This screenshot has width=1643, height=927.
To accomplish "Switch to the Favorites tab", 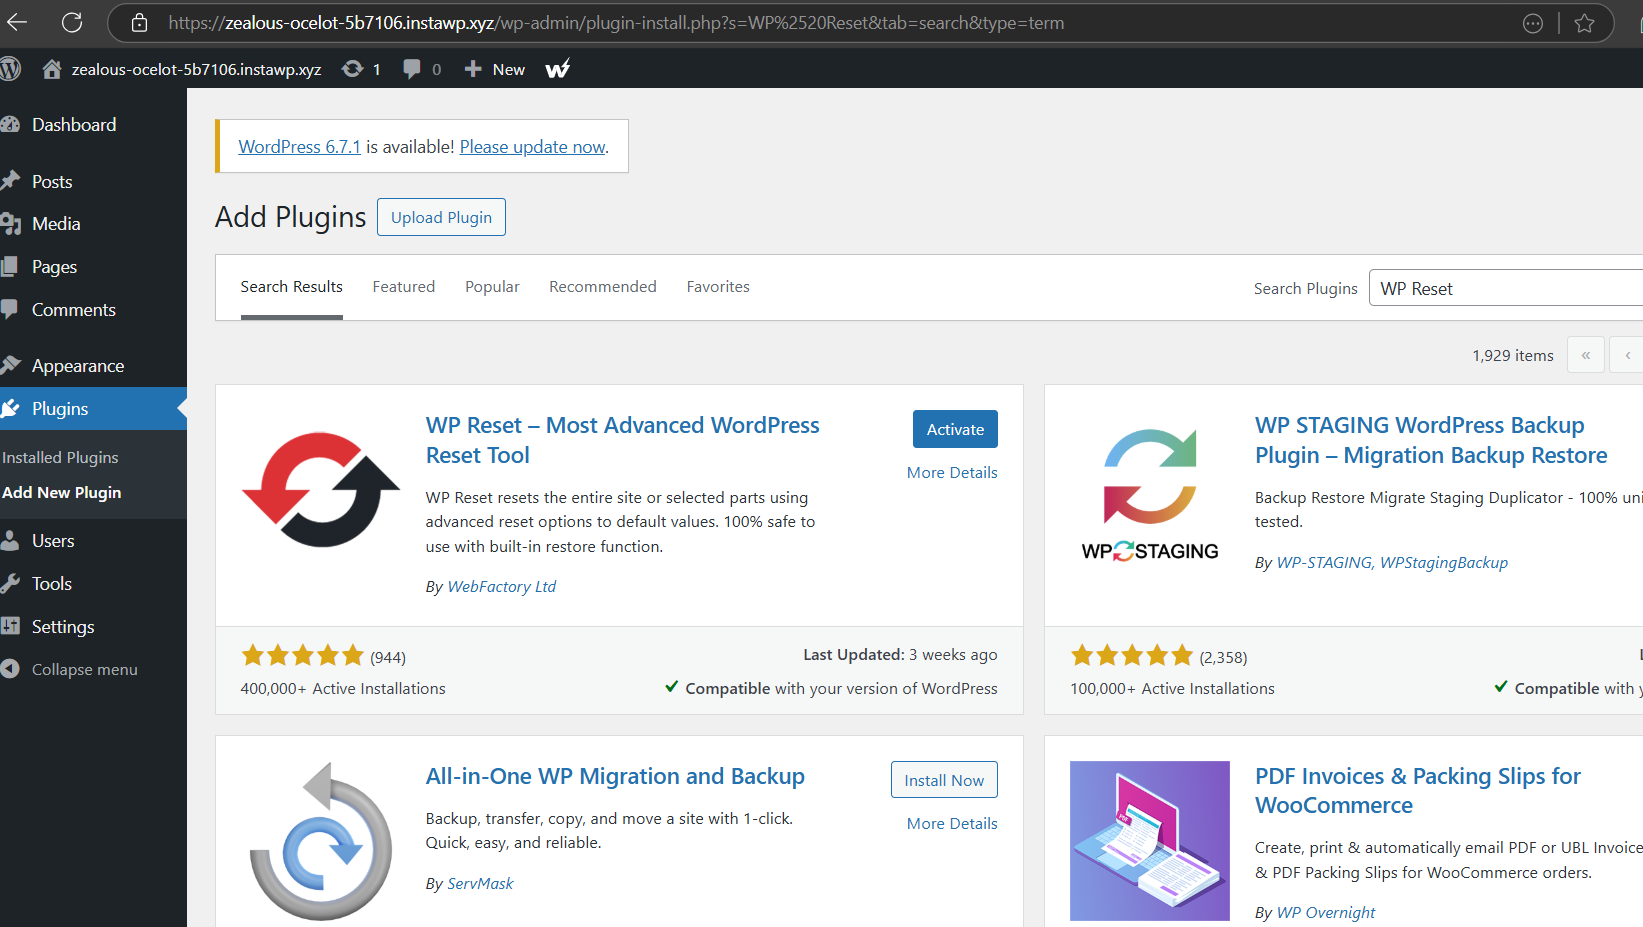I will click(x=718, y=287).
